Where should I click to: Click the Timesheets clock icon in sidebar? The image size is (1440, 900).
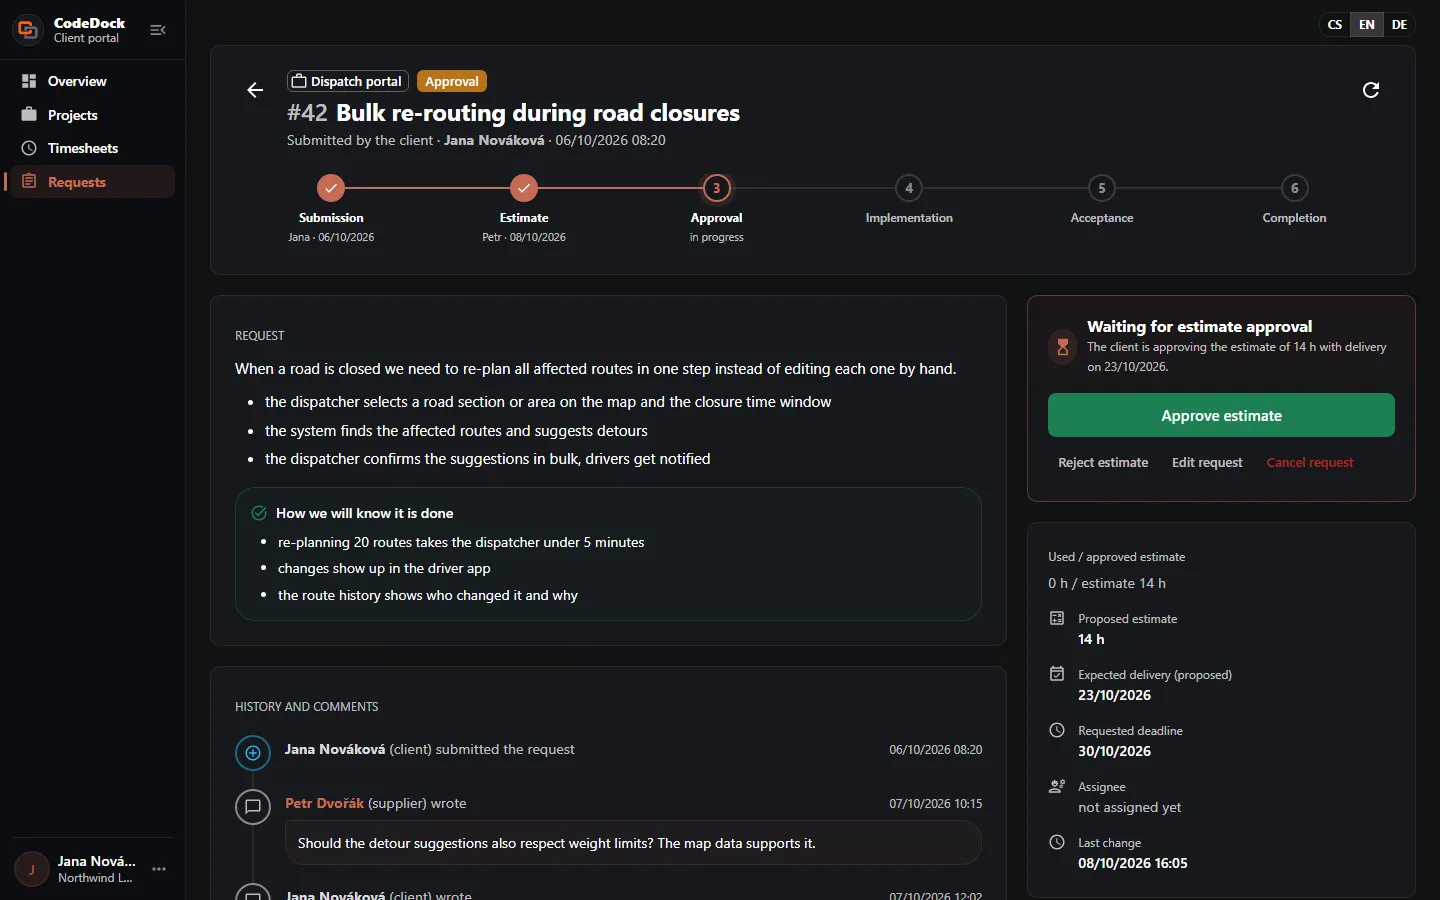29,148
